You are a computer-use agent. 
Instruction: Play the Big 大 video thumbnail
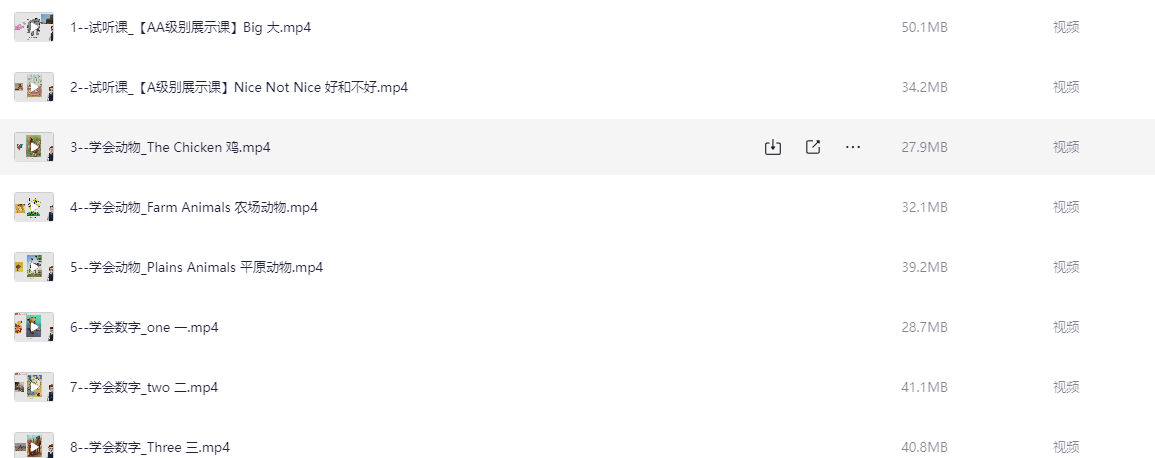[x=34, y=27]
